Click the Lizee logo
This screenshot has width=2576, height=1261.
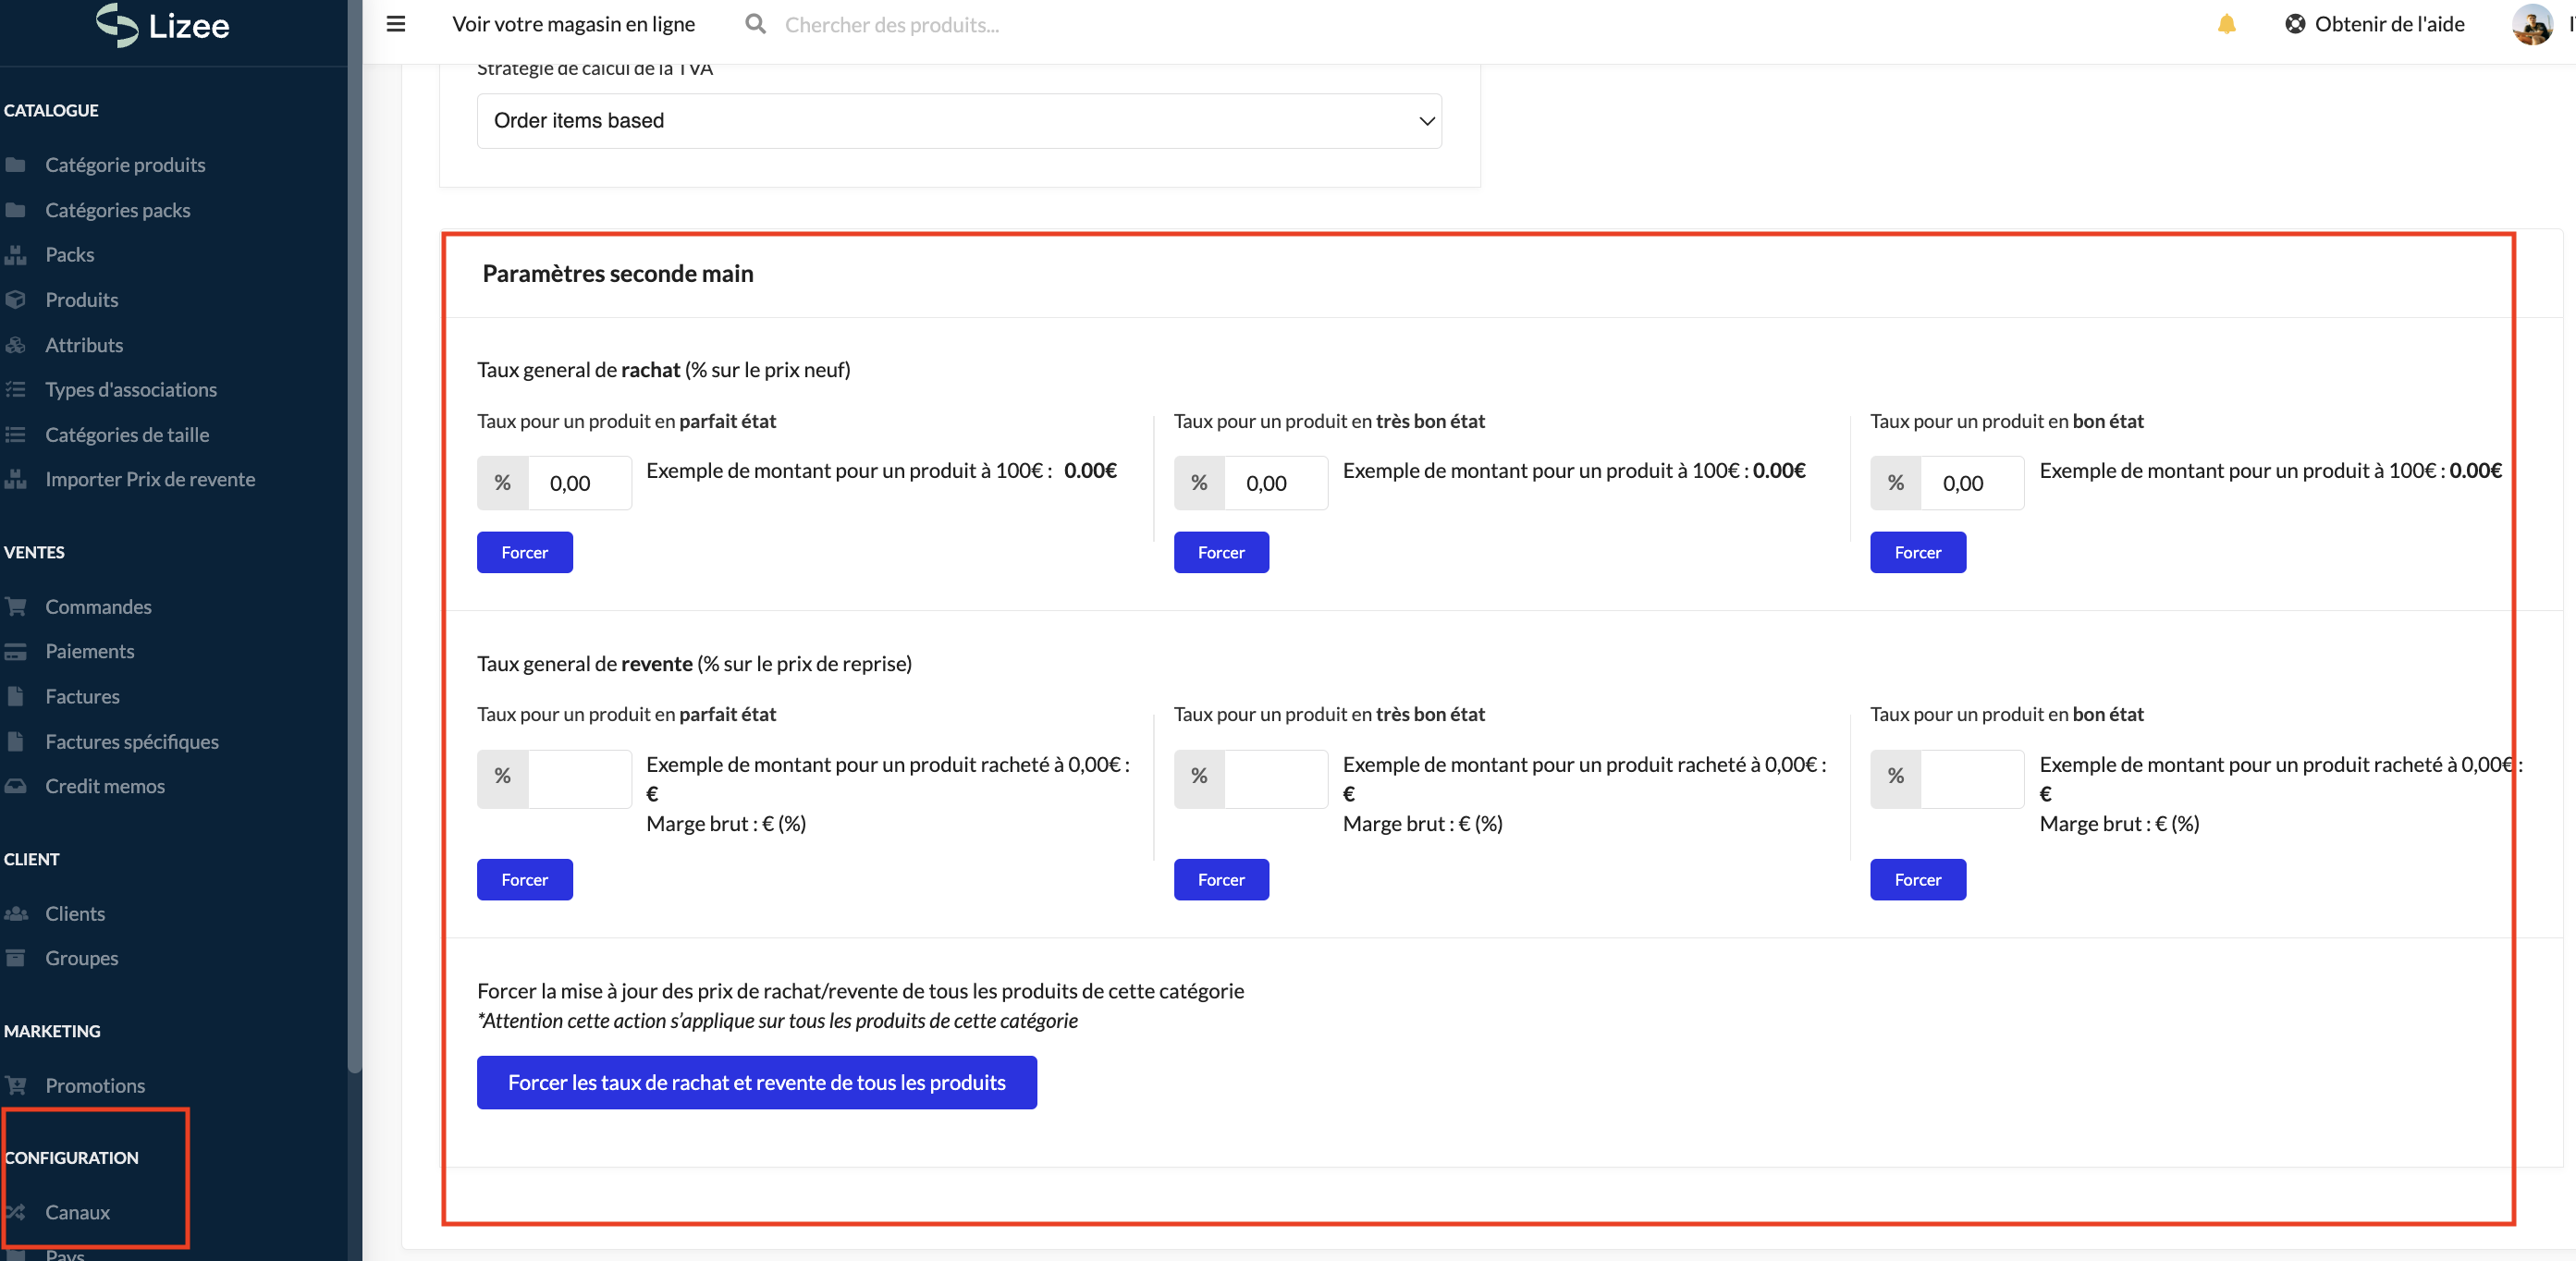163,24
